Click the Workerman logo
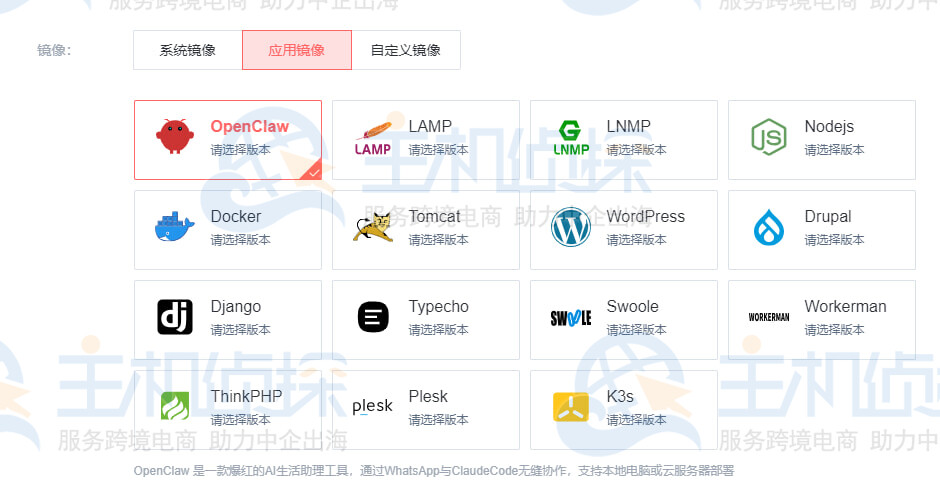 point(769,317)
